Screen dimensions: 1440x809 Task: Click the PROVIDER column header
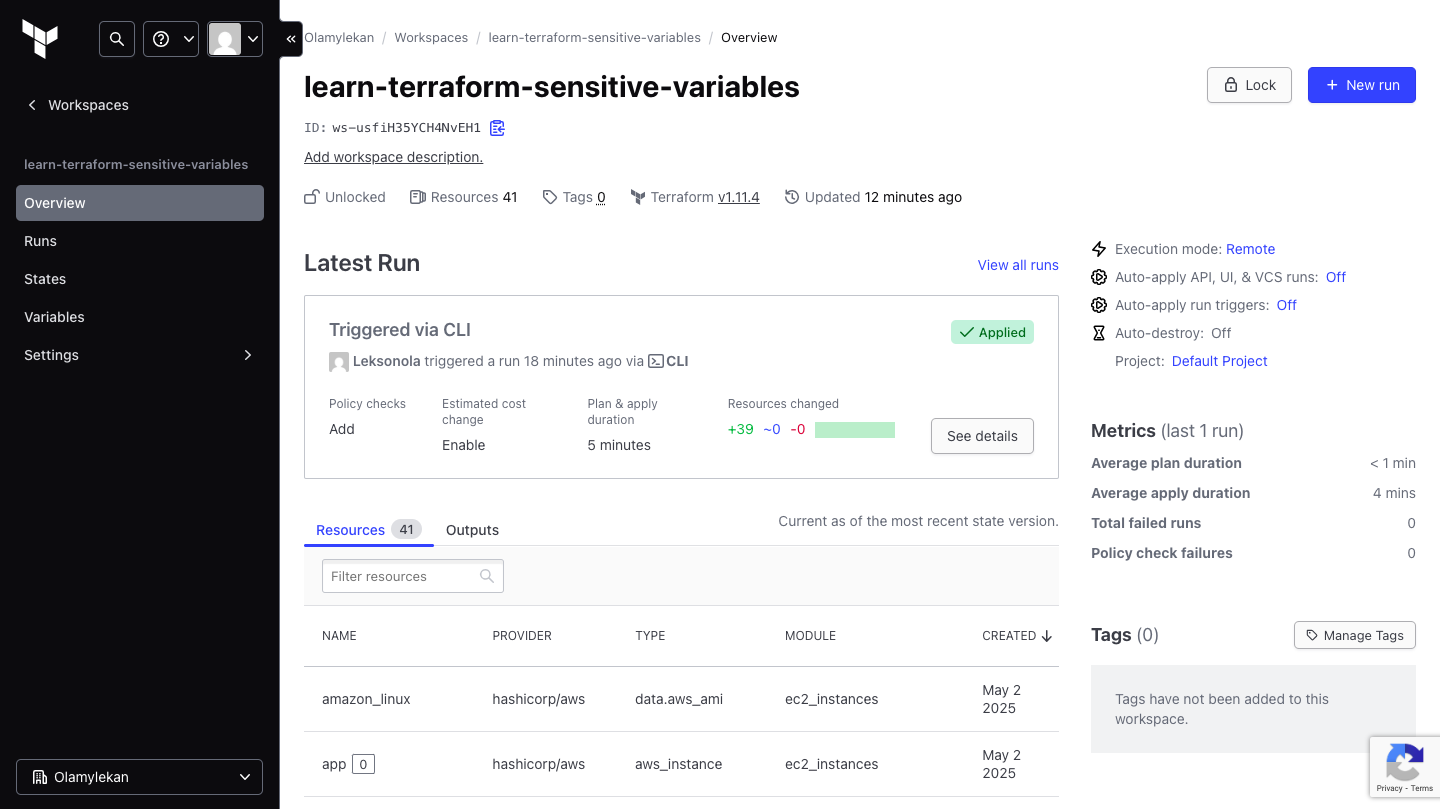(522, 636)
